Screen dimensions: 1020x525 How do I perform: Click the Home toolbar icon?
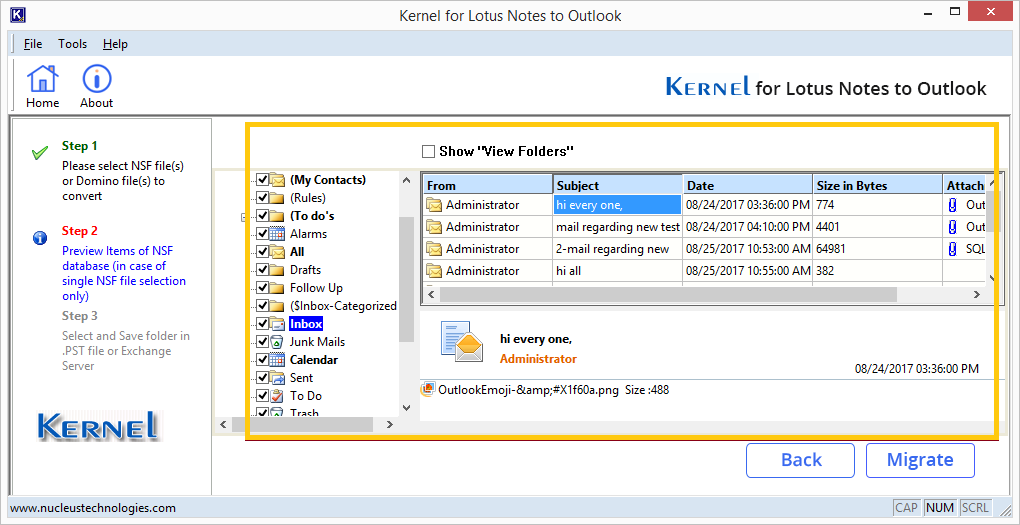[42, 79]
